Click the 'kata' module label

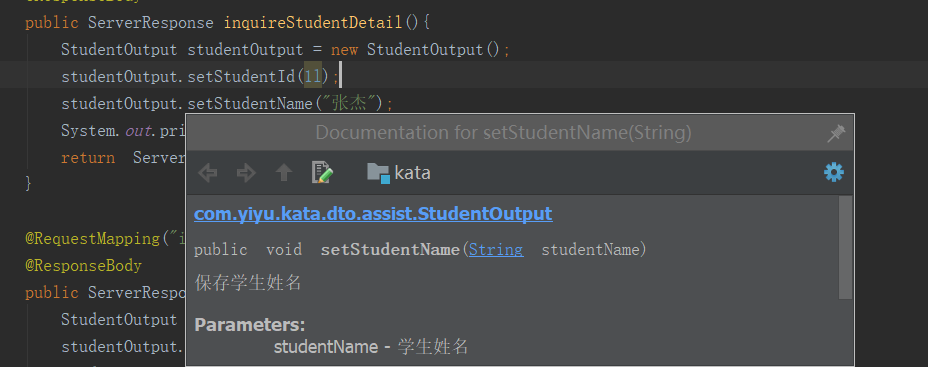413,173
